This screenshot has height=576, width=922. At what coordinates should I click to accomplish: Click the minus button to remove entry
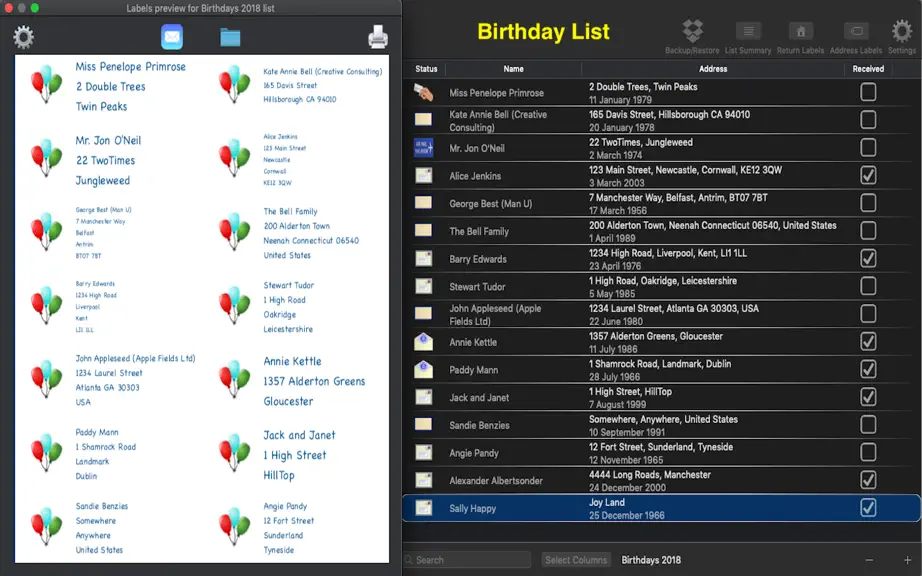click(869, 560)
